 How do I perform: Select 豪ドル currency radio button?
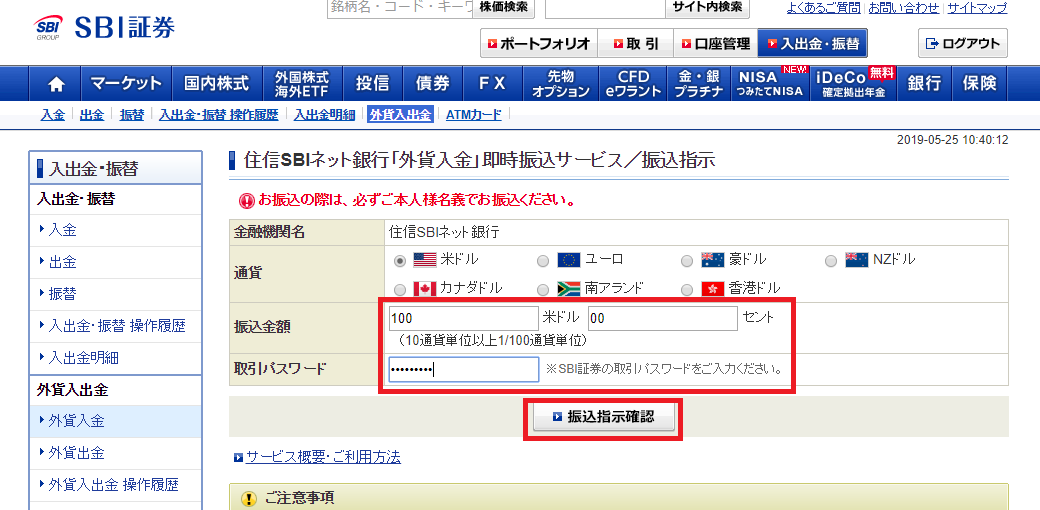687,261
